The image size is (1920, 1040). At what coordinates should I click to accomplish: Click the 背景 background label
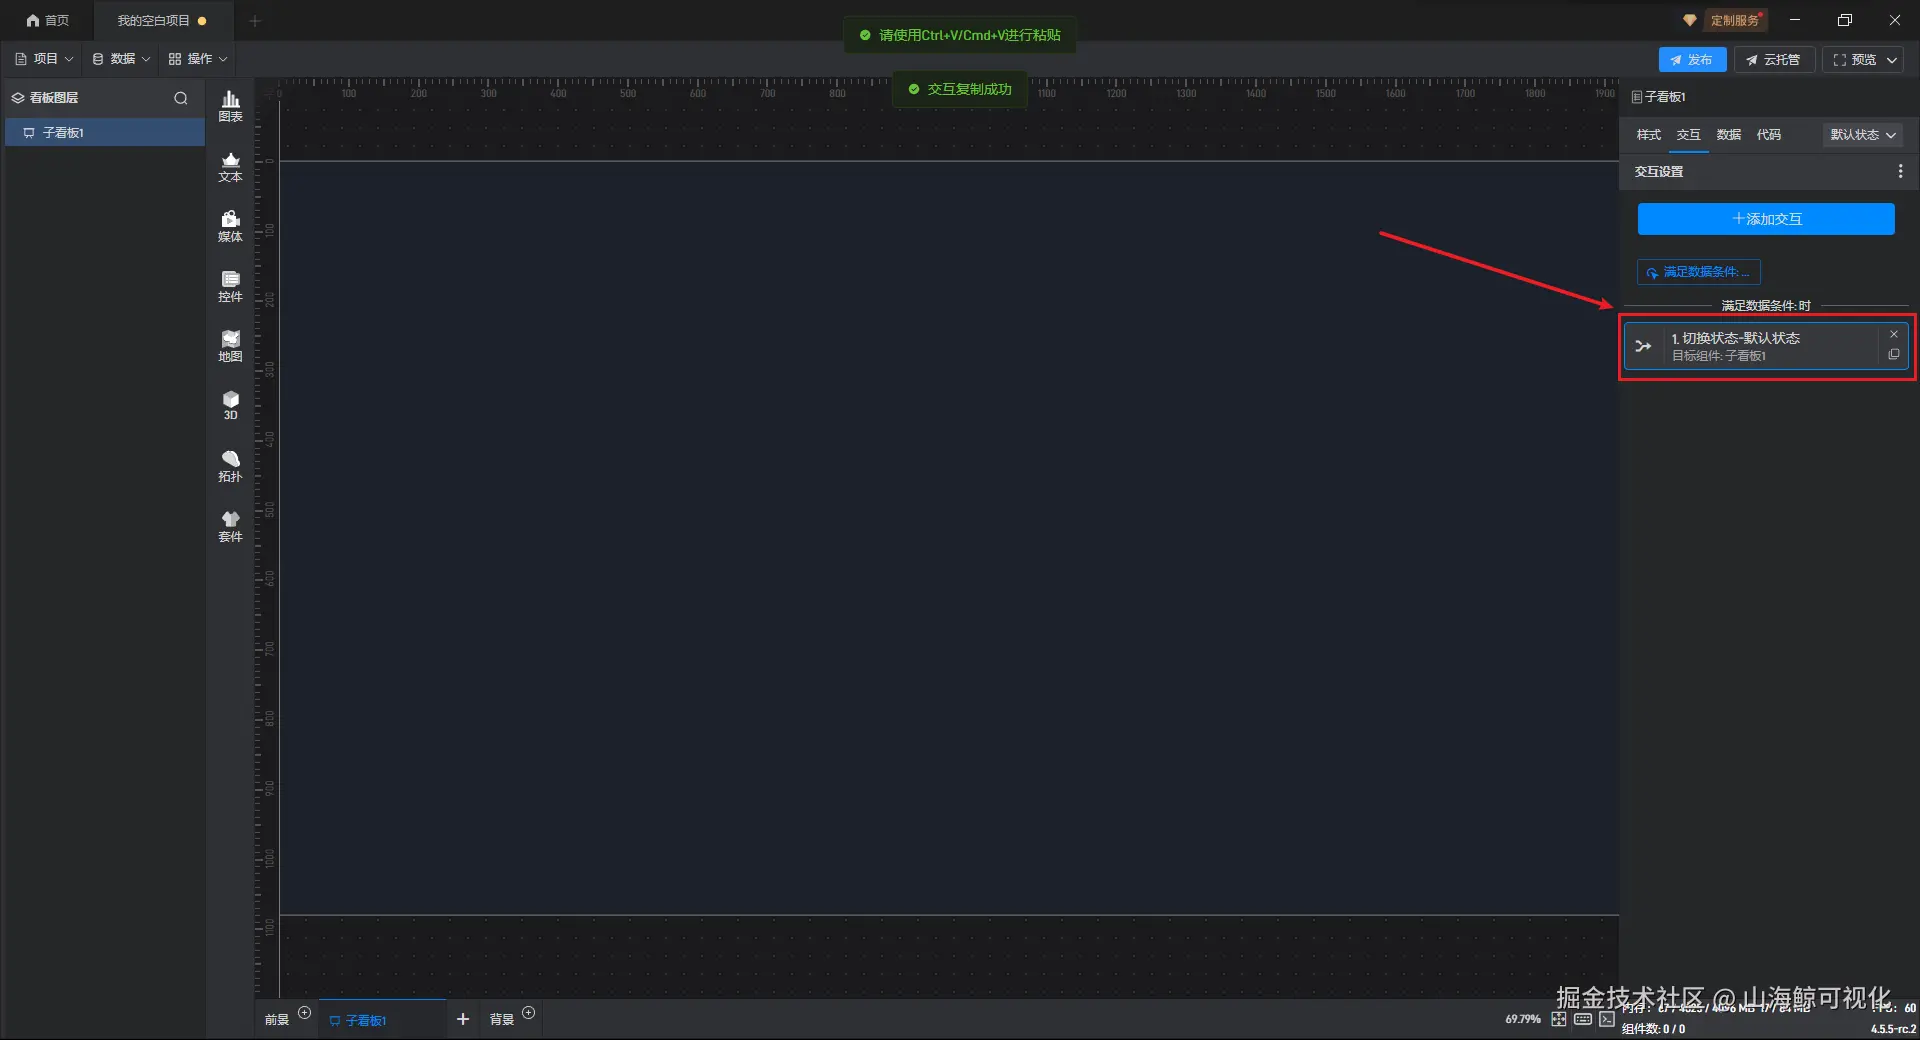tap(501, 1020)
